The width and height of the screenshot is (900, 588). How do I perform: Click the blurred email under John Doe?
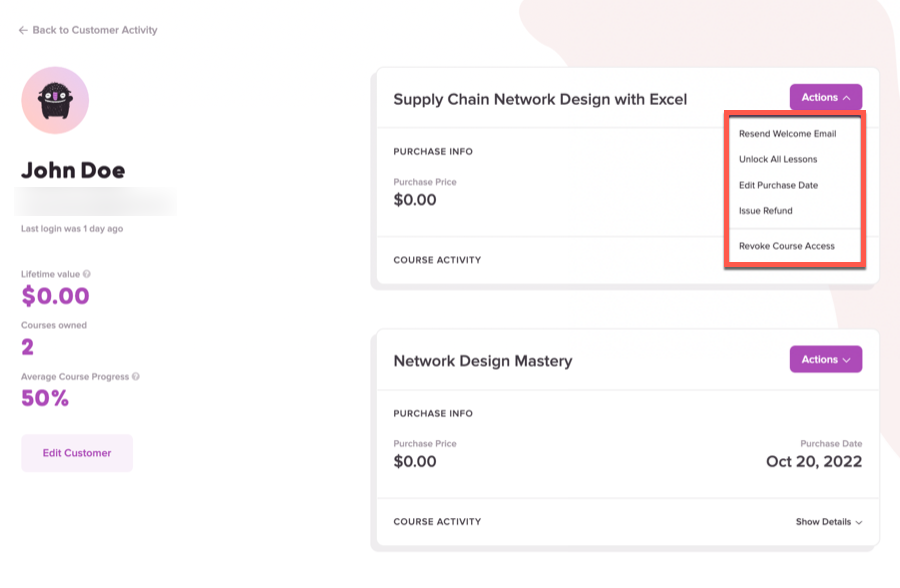pos(95,202)
